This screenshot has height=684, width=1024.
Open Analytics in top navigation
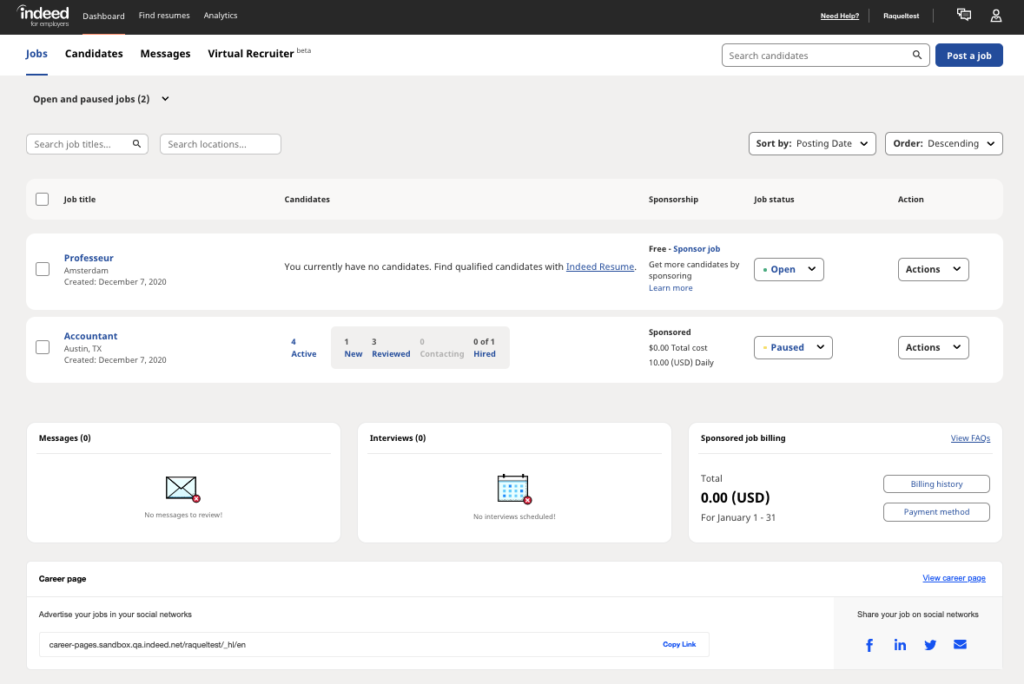[220, 15]
